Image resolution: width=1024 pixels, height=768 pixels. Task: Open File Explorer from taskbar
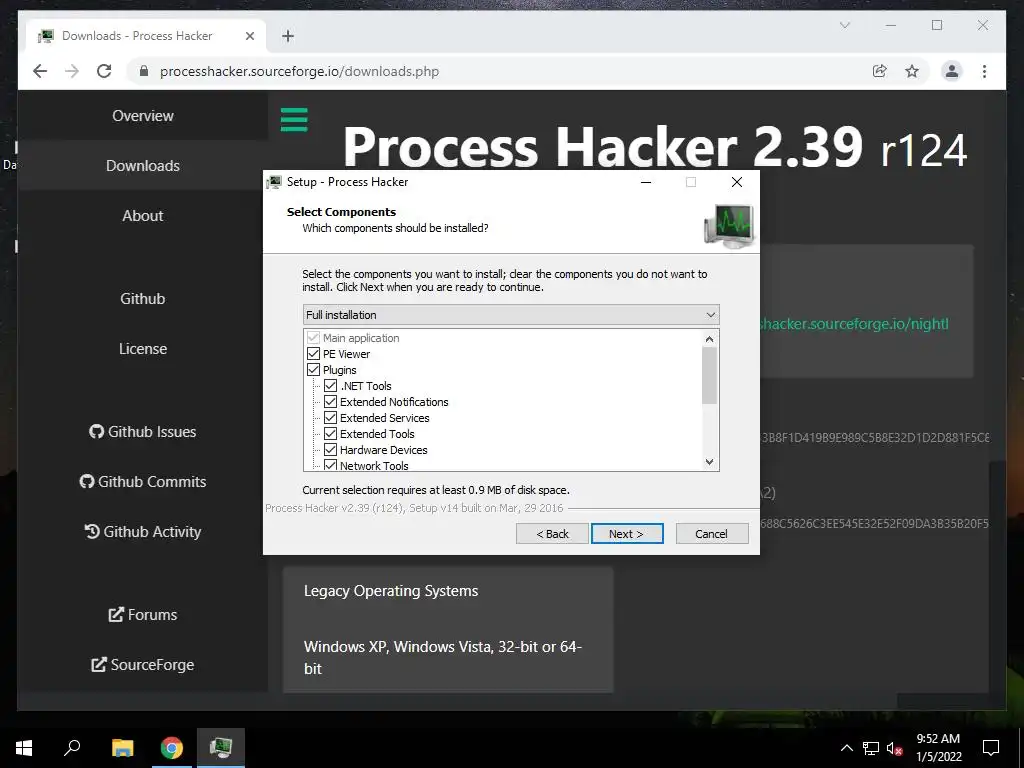click(122, 748)
